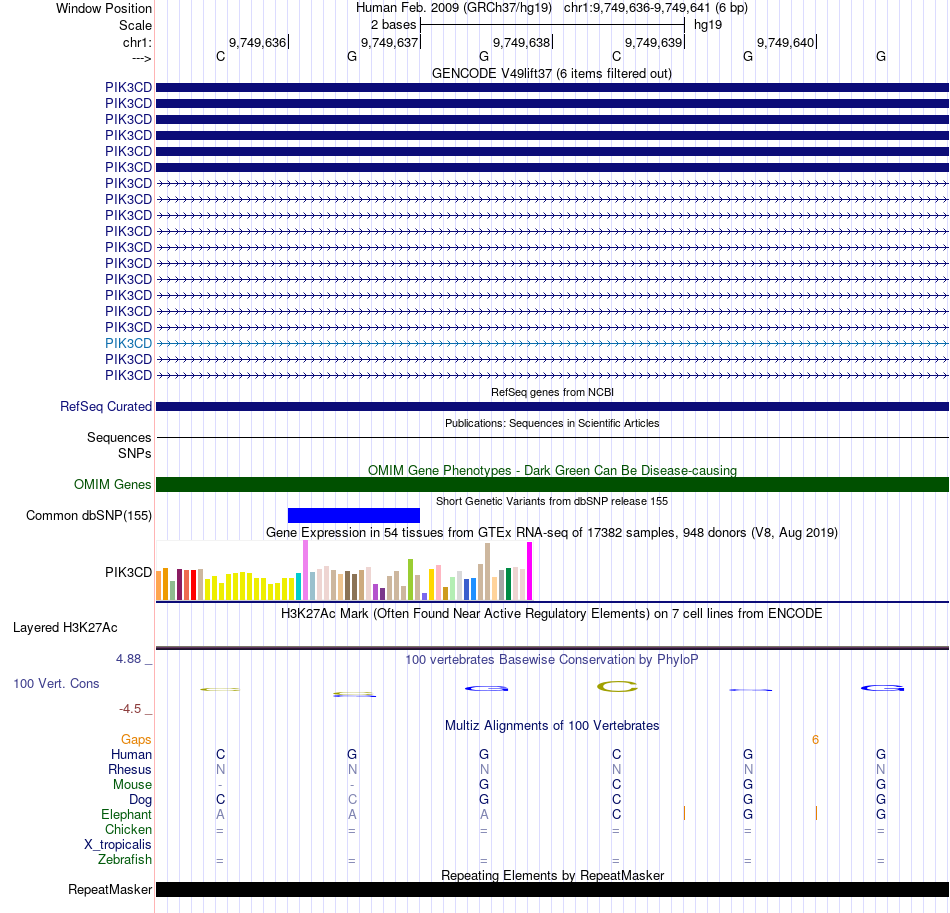The image size is (950, 913).
Task: Click the Human species label
Action: [131, 755]
